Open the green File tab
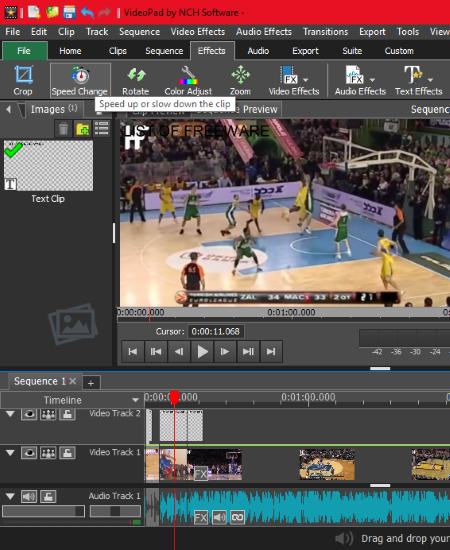Screen dimensions: 450x550 24,51
